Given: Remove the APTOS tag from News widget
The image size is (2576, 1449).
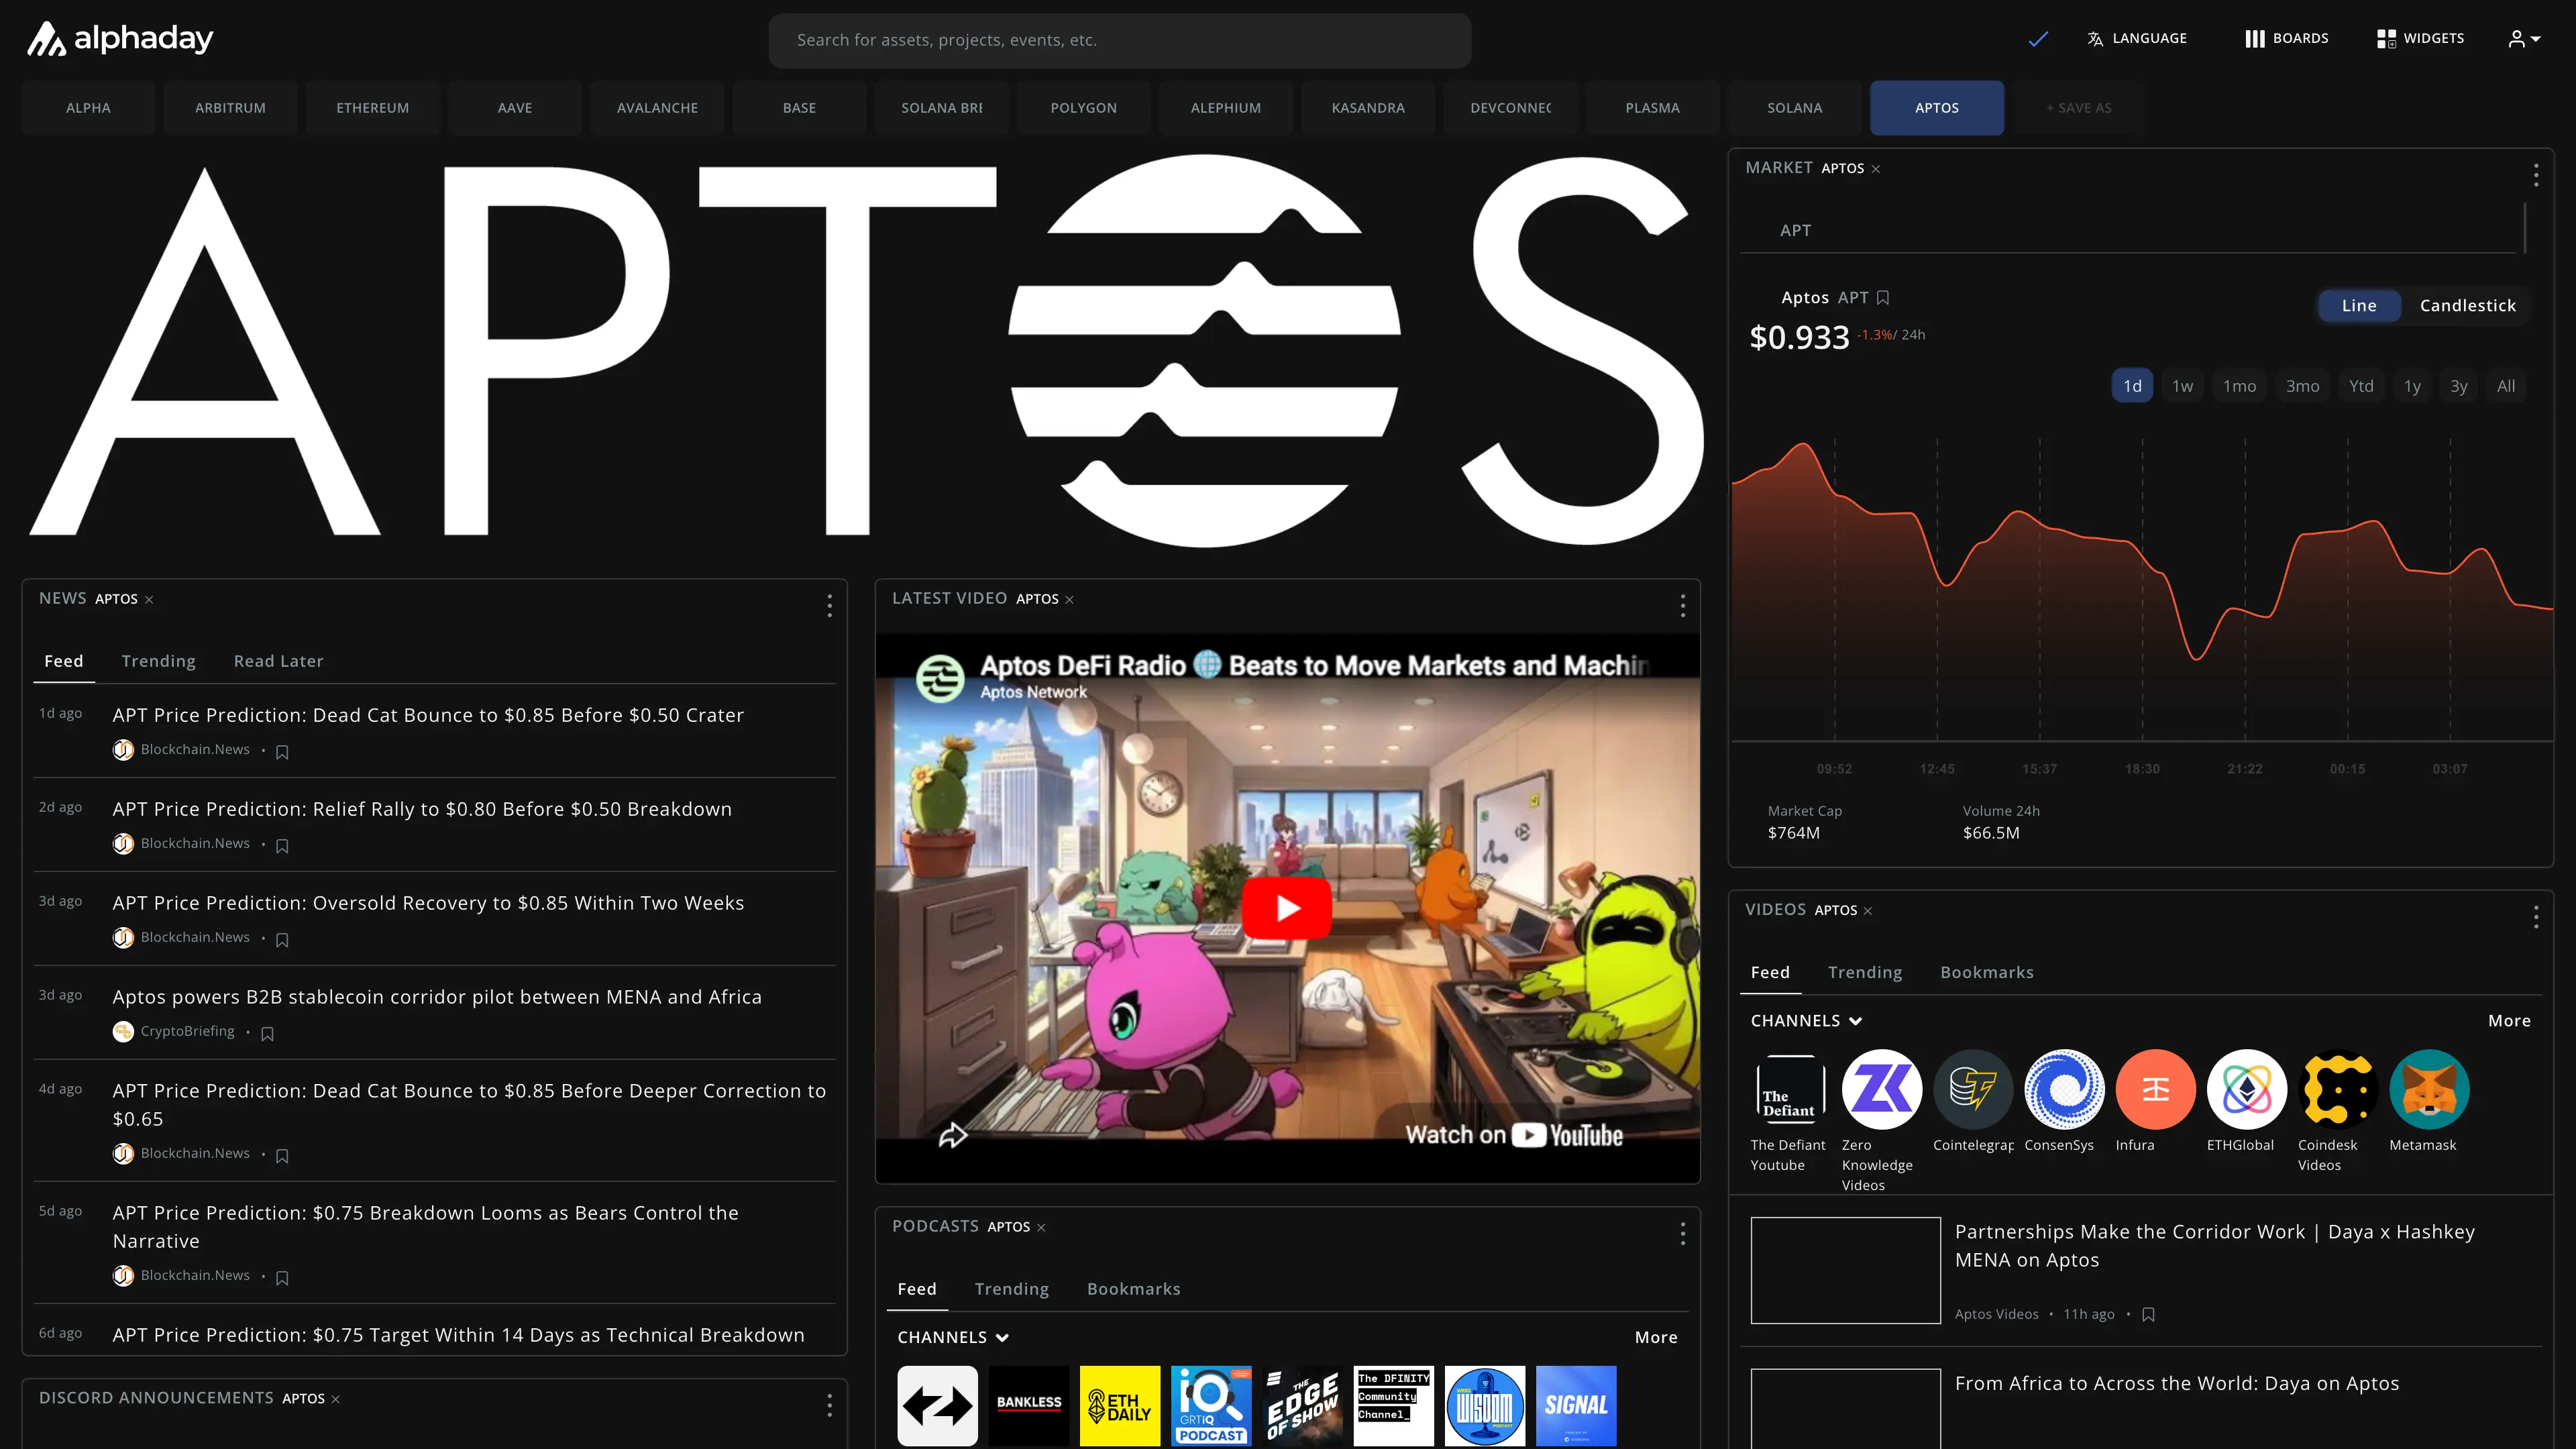Looking at the screenshot, I should pyautogui.click(x=149, y=600).
